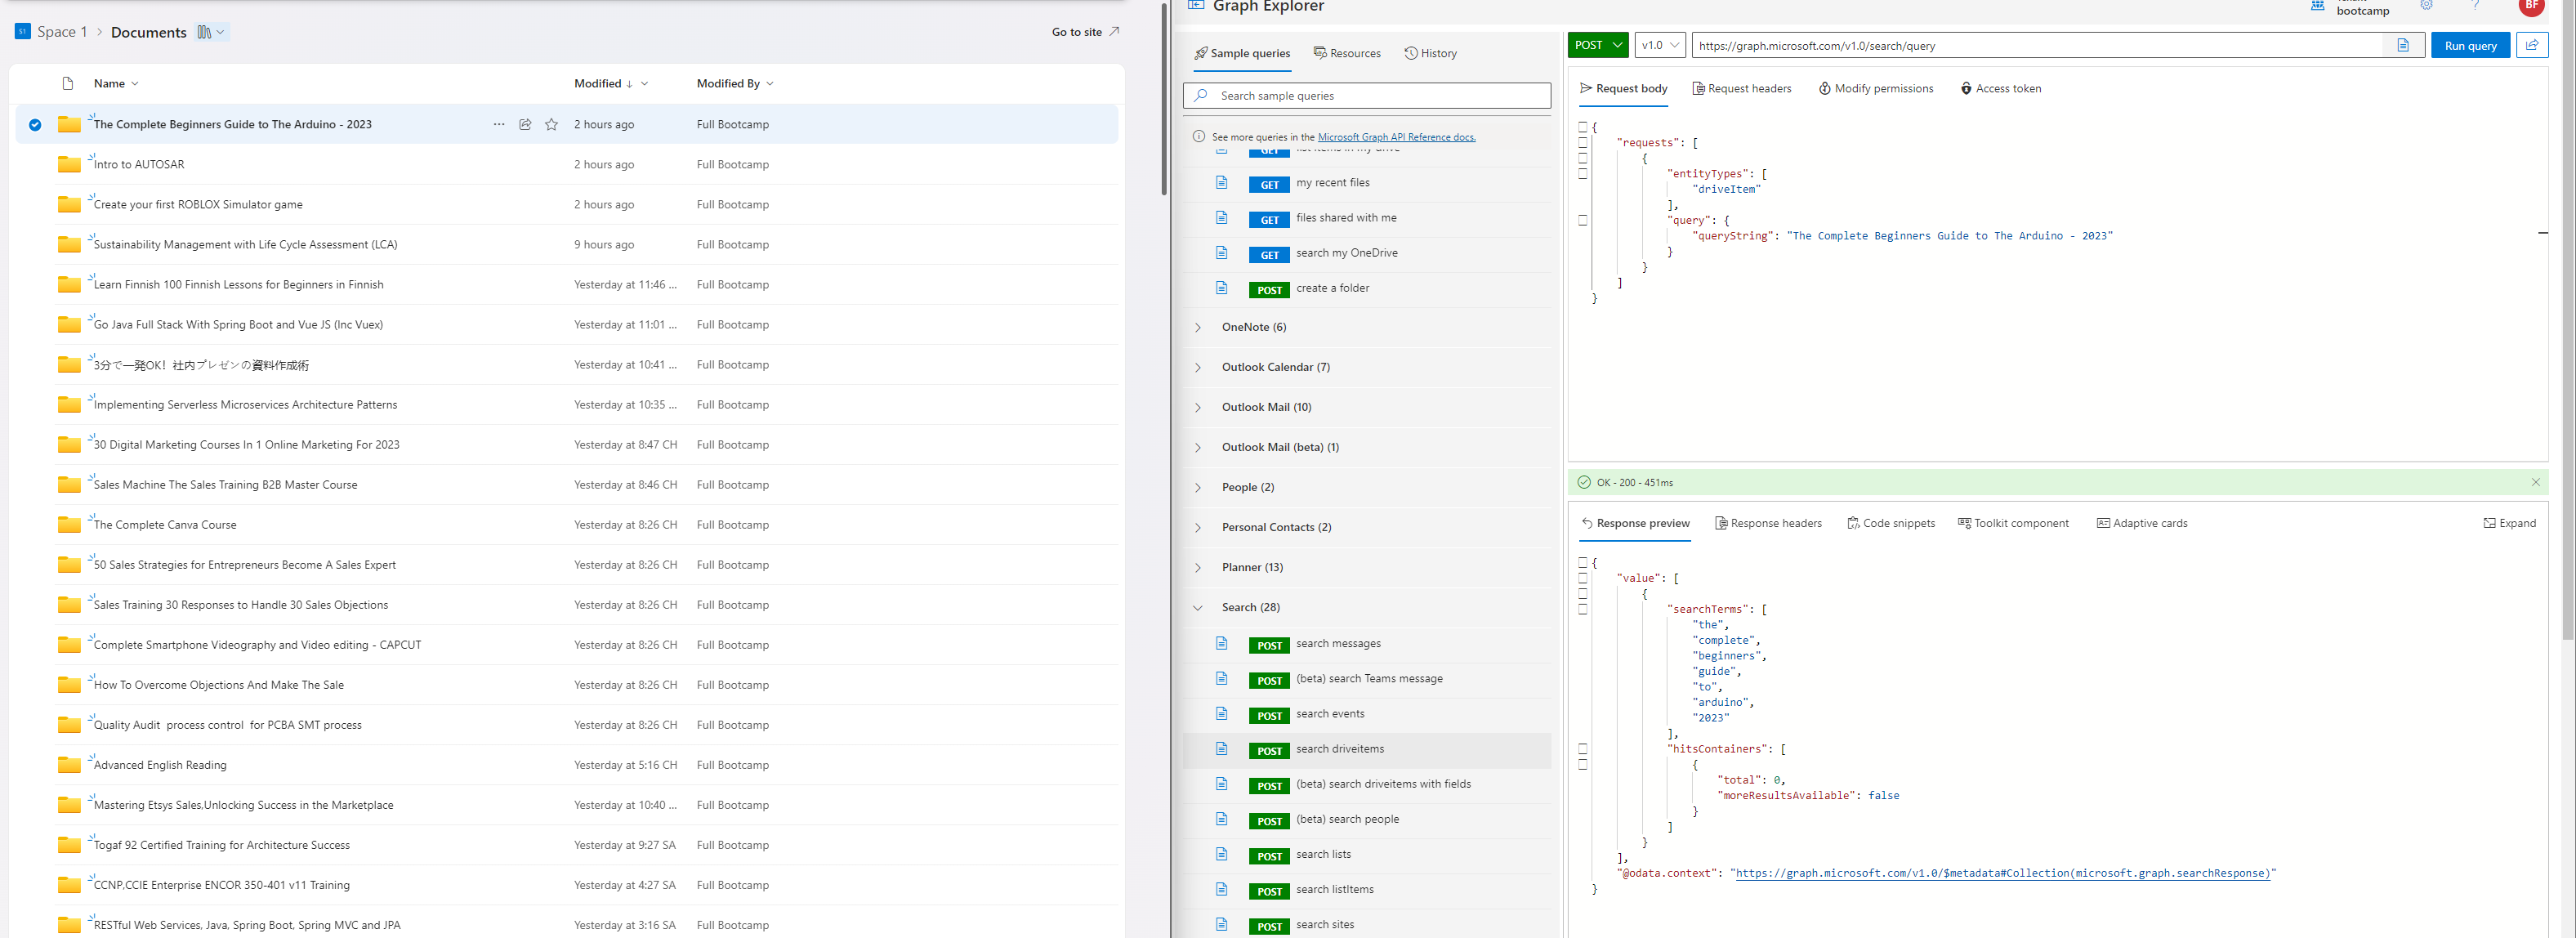Click the share icon on the Arduino folder row
The image size is (2576, 938).
click(525, 124)
